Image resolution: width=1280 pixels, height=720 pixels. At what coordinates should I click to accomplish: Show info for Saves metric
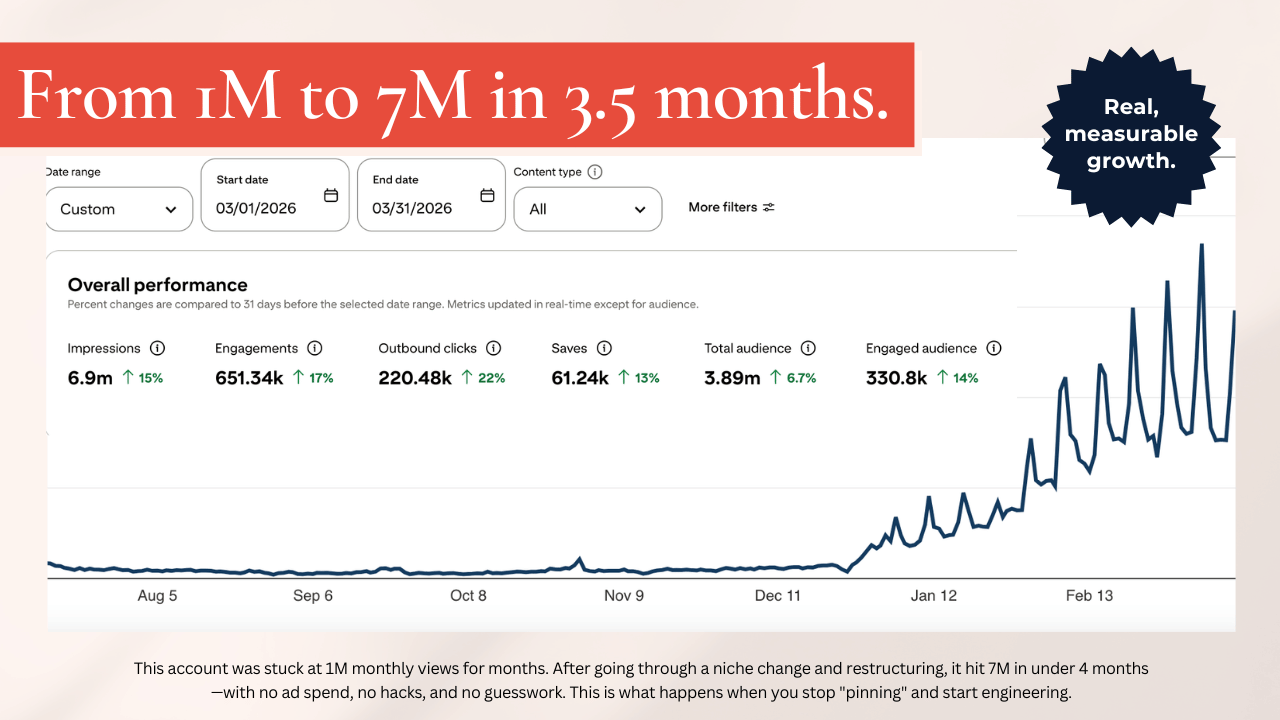tap(604, 348)
